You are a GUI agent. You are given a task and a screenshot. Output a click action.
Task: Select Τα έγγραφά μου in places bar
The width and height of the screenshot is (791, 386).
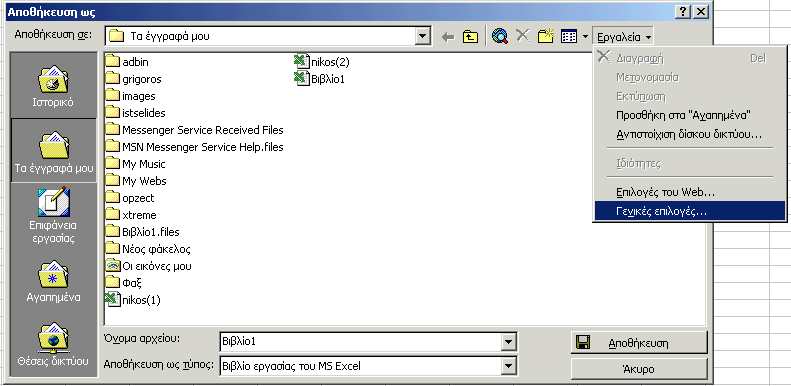pyautogui.click(x=53, y=150)
